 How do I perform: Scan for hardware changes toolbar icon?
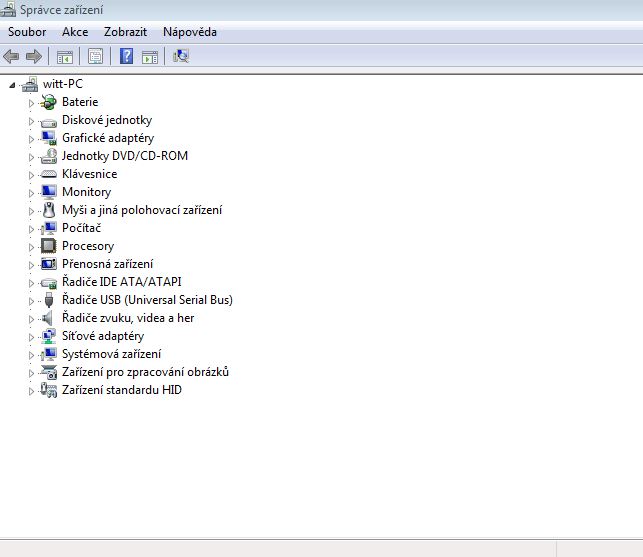(x=181, y=56)
